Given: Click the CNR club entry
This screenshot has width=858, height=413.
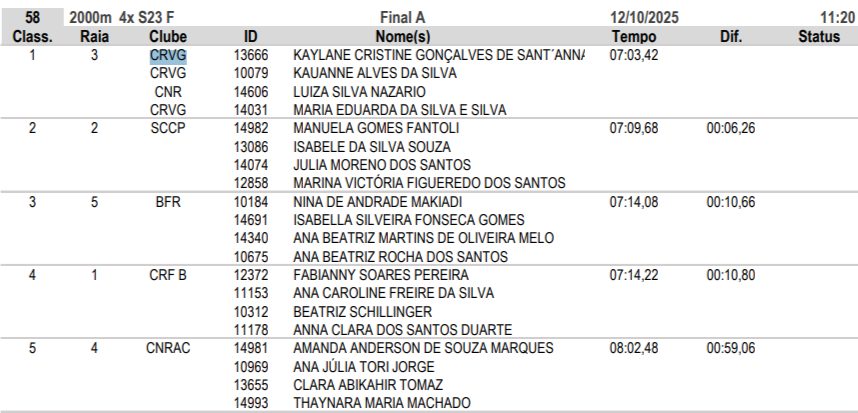Looking at the screenshot, I should click(x=168, y=92).
